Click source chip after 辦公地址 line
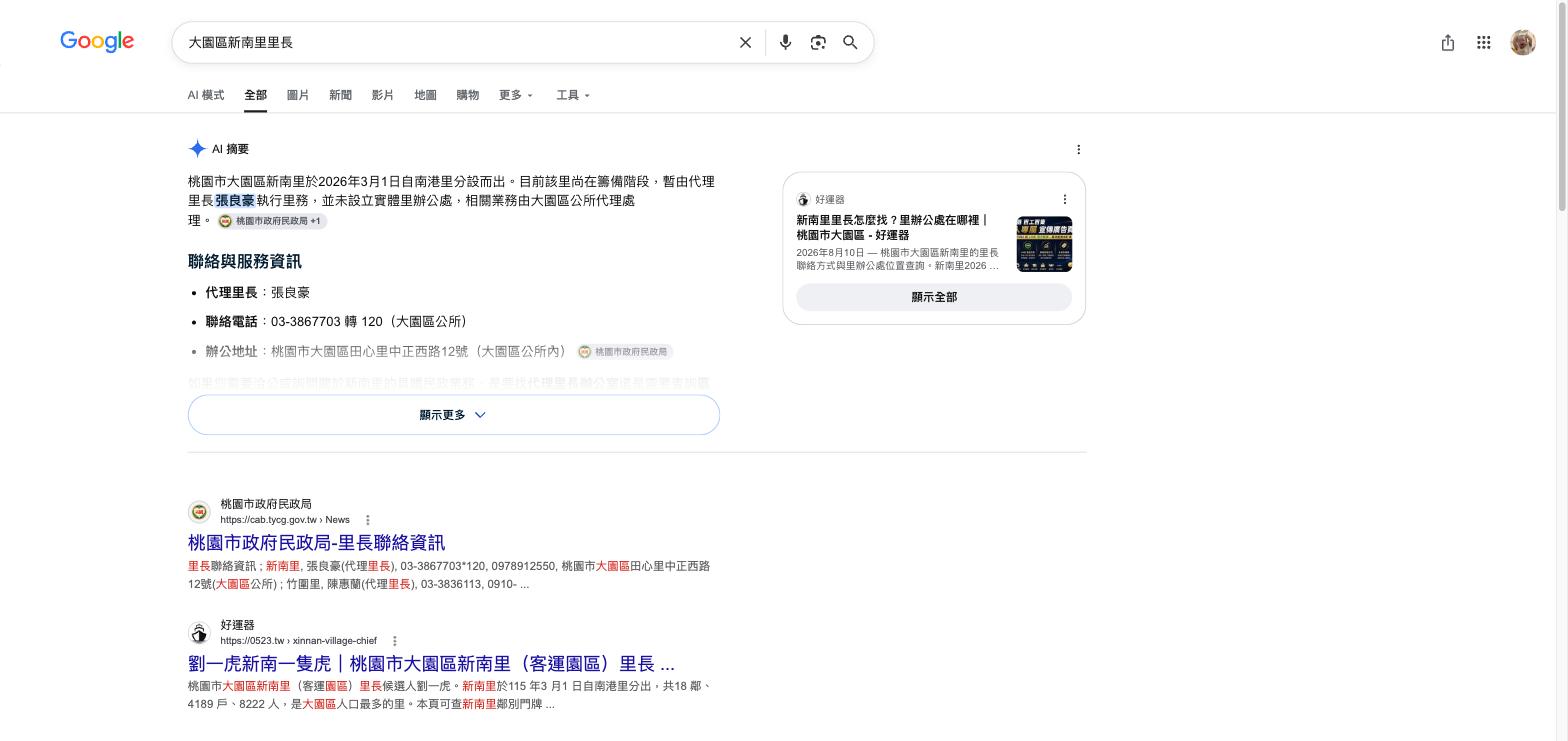The height and width of the screenshot is (741, 1568). 625,351
